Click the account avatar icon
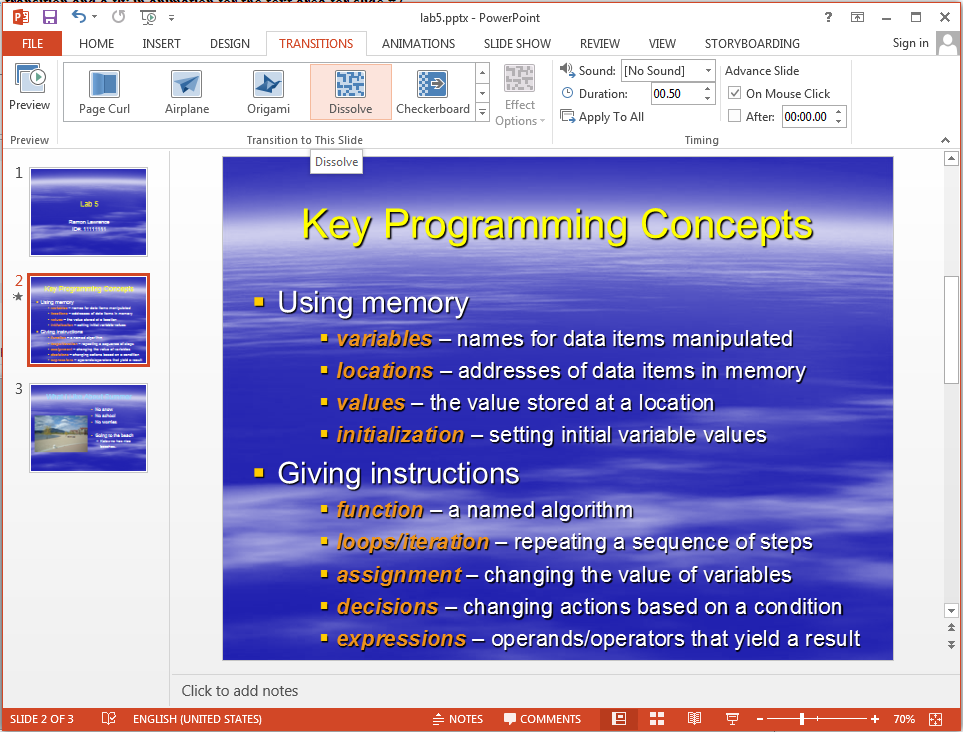963x732 pixels. click(x=948, y=44)
